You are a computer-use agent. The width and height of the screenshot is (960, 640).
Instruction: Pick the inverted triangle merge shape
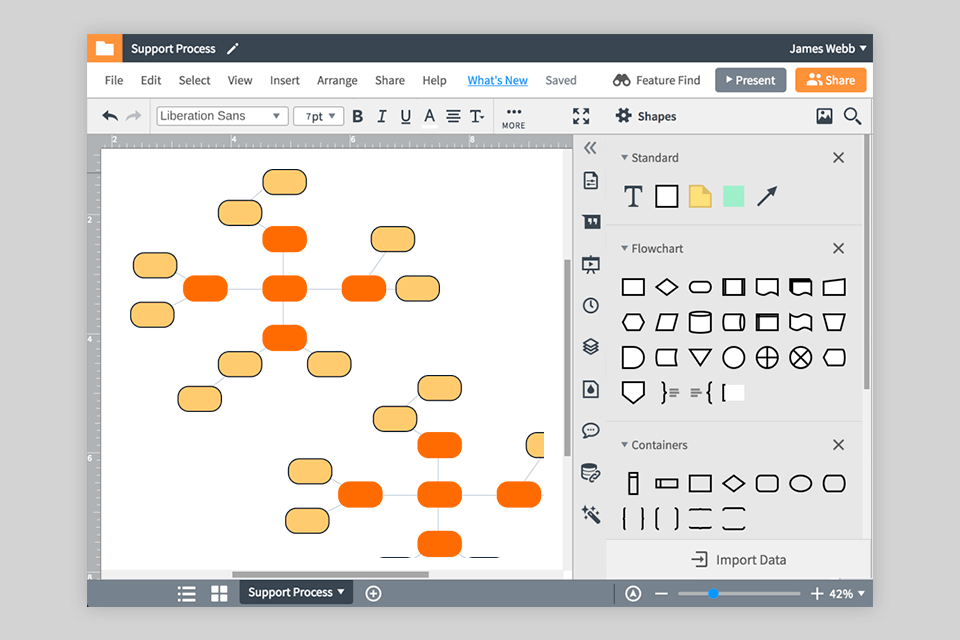[x=700, y=357]
